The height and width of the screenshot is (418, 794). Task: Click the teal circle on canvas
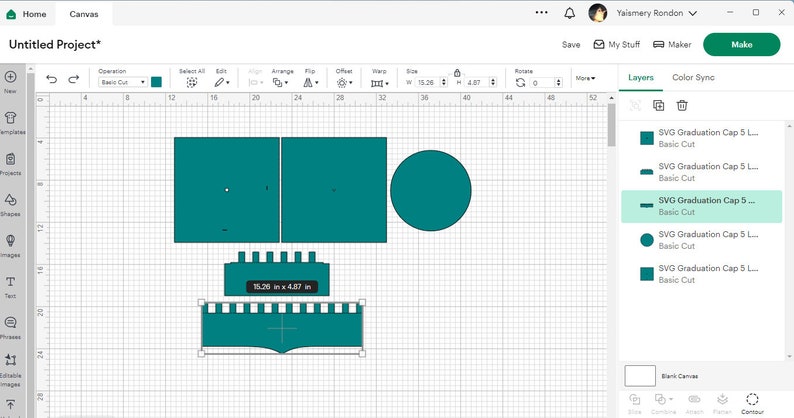pos(430,191)
